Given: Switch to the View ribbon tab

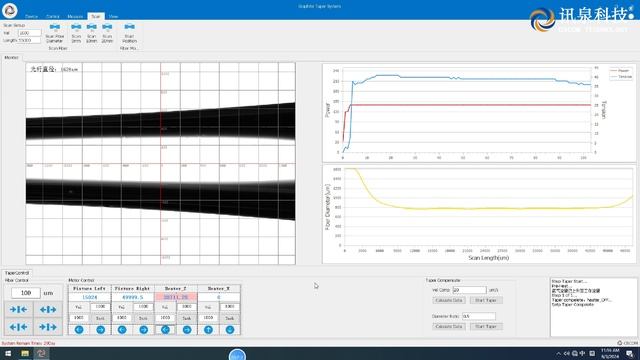Looking at the screenshot, I should pos(113,16).
